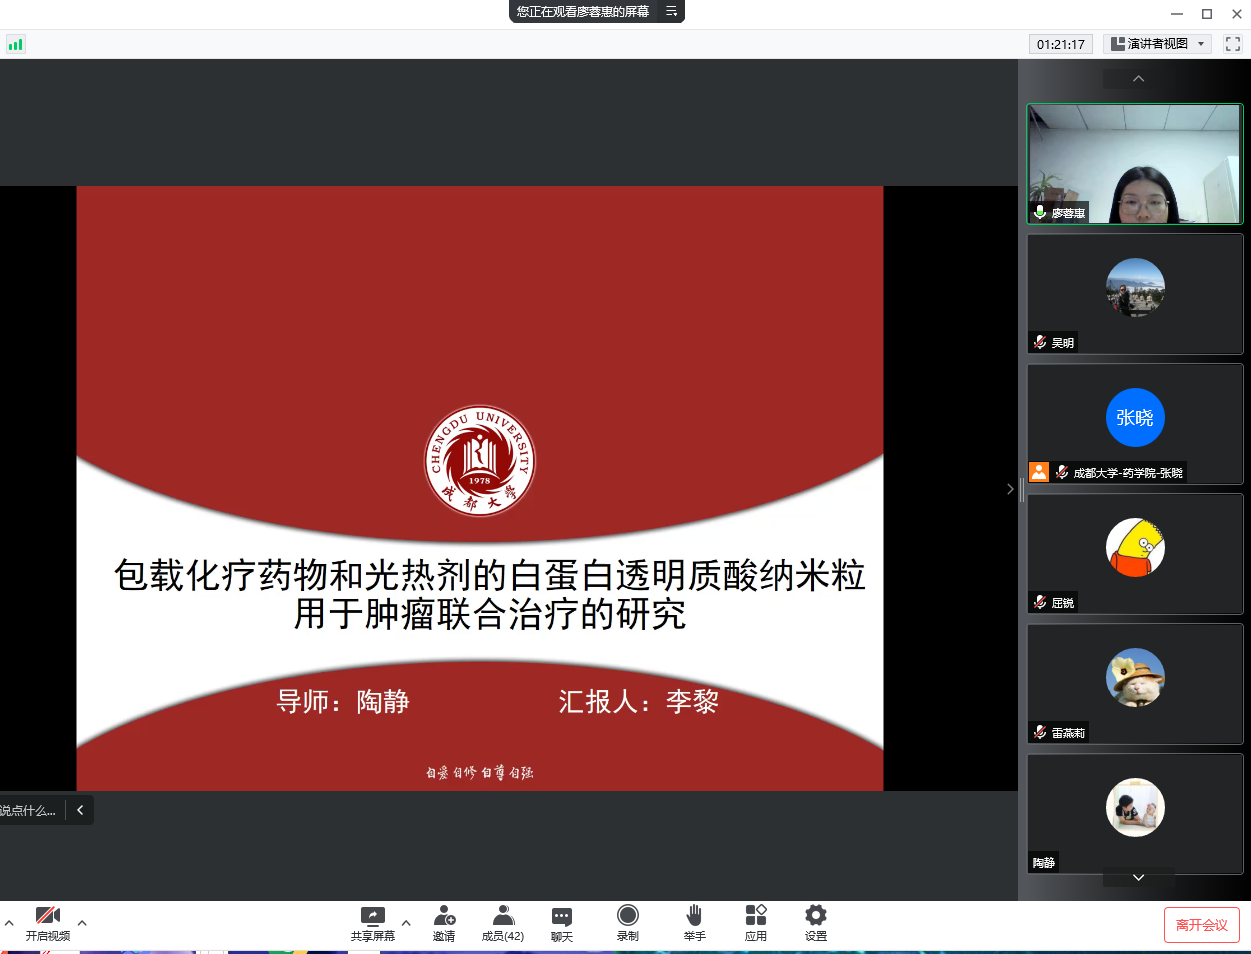Select 廖蓉惠's video thumbnail
This screenshot has width=1251, height=954.
point(1134,164)
